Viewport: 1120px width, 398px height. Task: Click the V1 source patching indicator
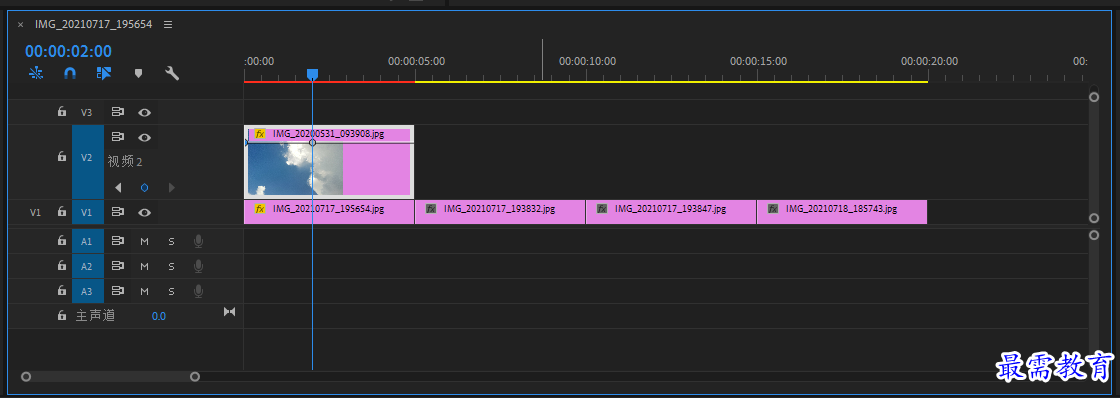tap(35, 212)
